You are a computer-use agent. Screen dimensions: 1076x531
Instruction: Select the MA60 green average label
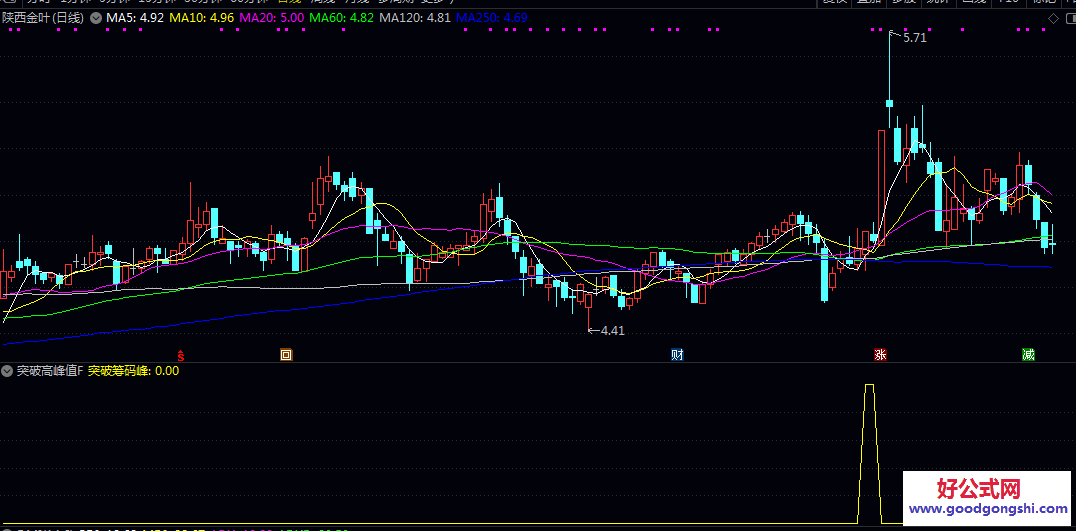[341, 18]
